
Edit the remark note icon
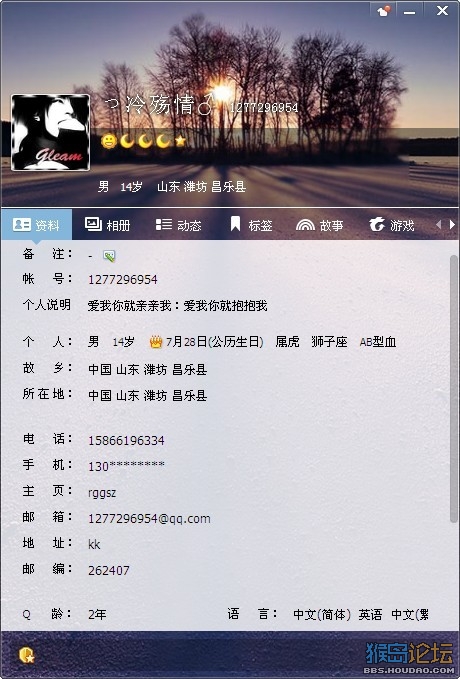[x=109, y=256]
